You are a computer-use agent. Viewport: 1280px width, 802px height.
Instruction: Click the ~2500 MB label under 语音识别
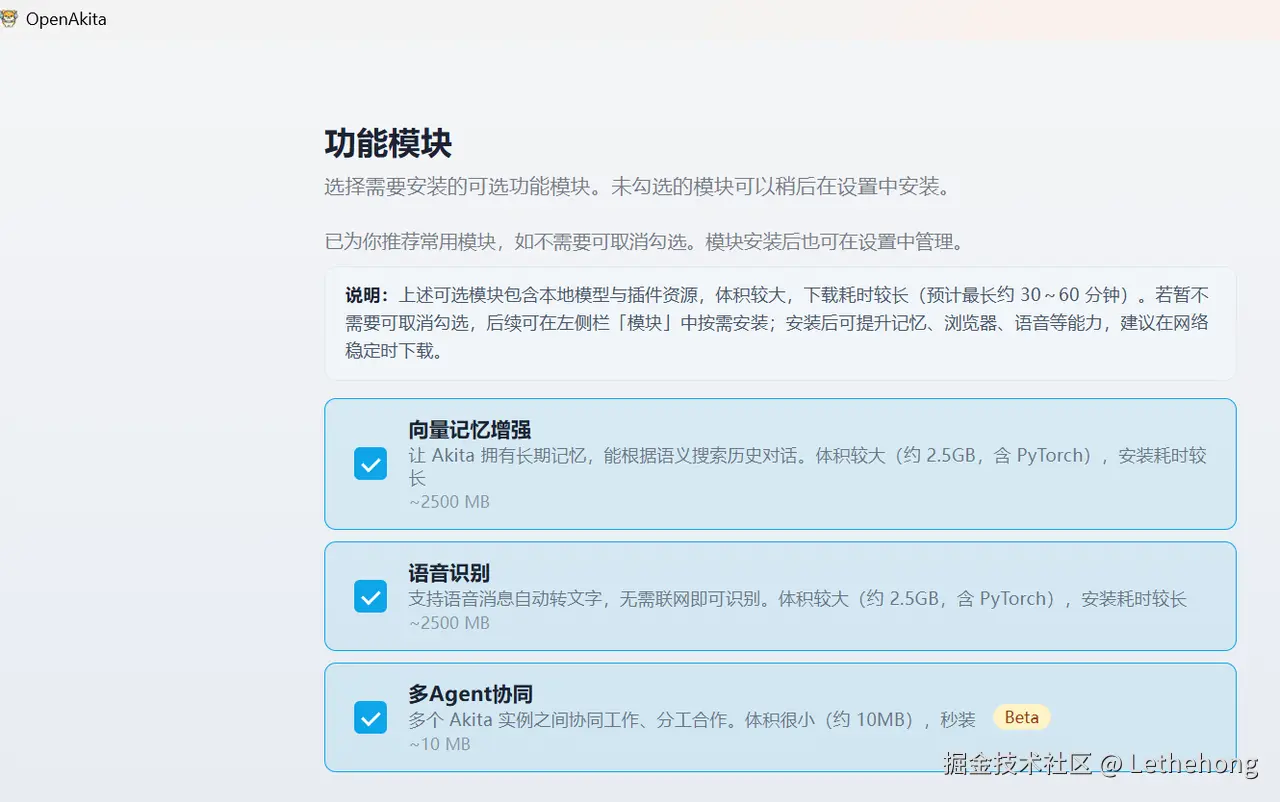pos(449,623)
